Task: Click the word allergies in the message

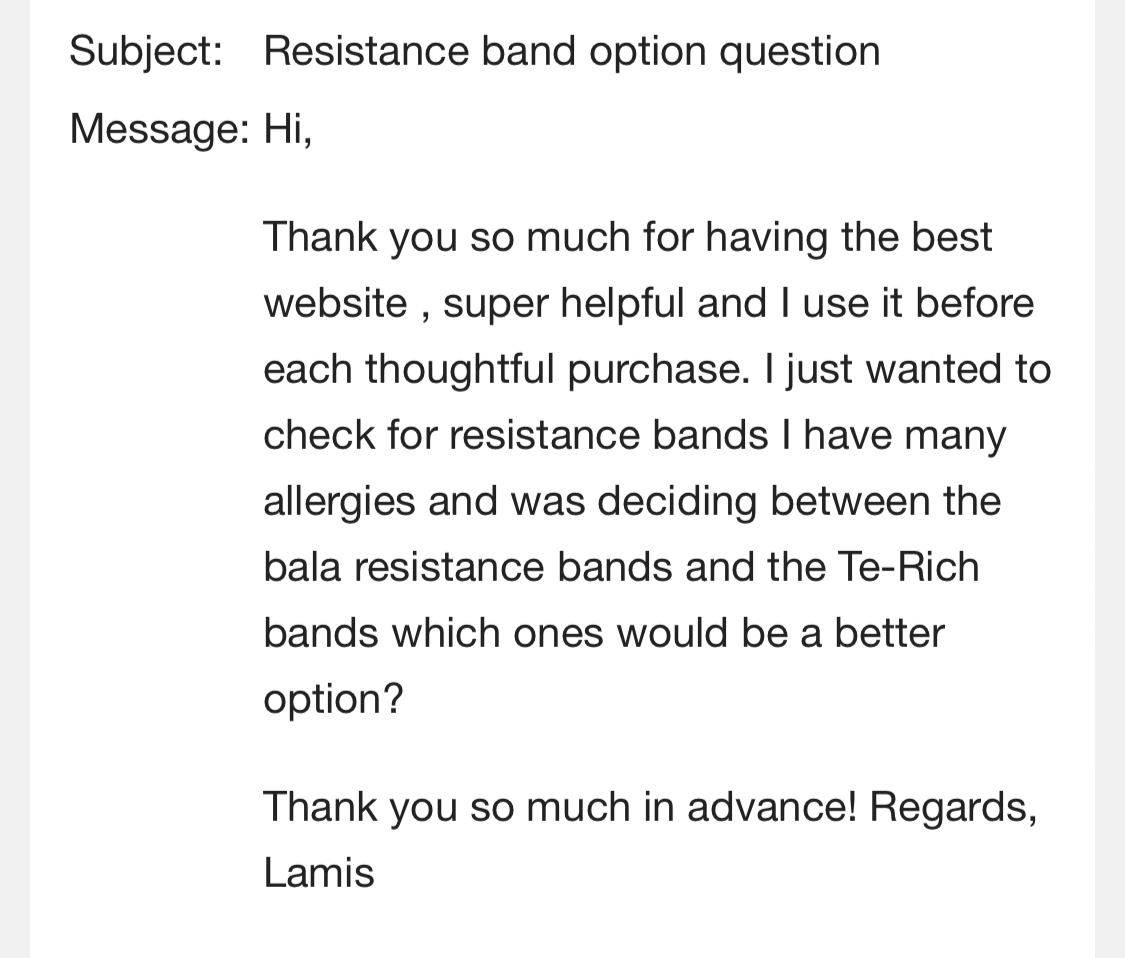Action: (x=339, y=502)
